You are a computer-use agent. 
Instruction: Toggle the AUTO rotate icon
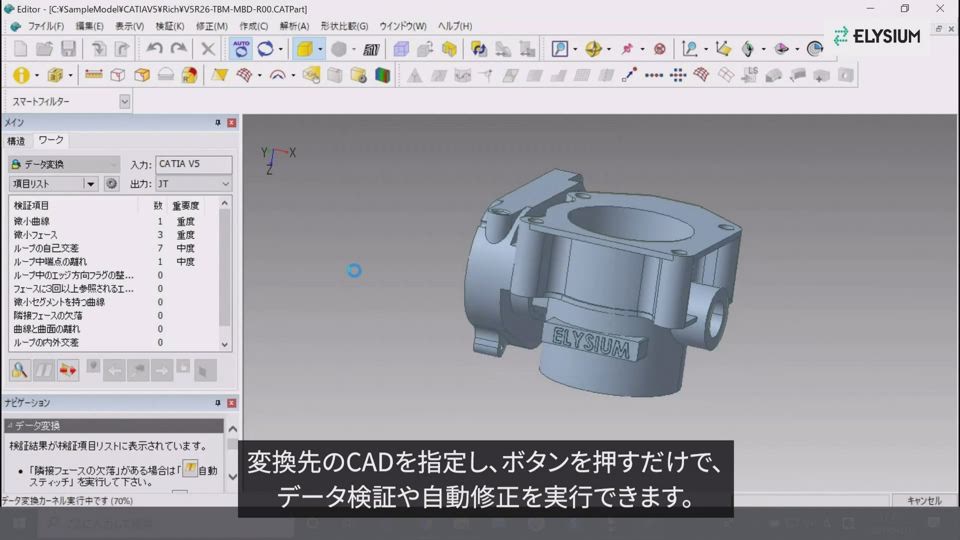(x=241, y=48)
